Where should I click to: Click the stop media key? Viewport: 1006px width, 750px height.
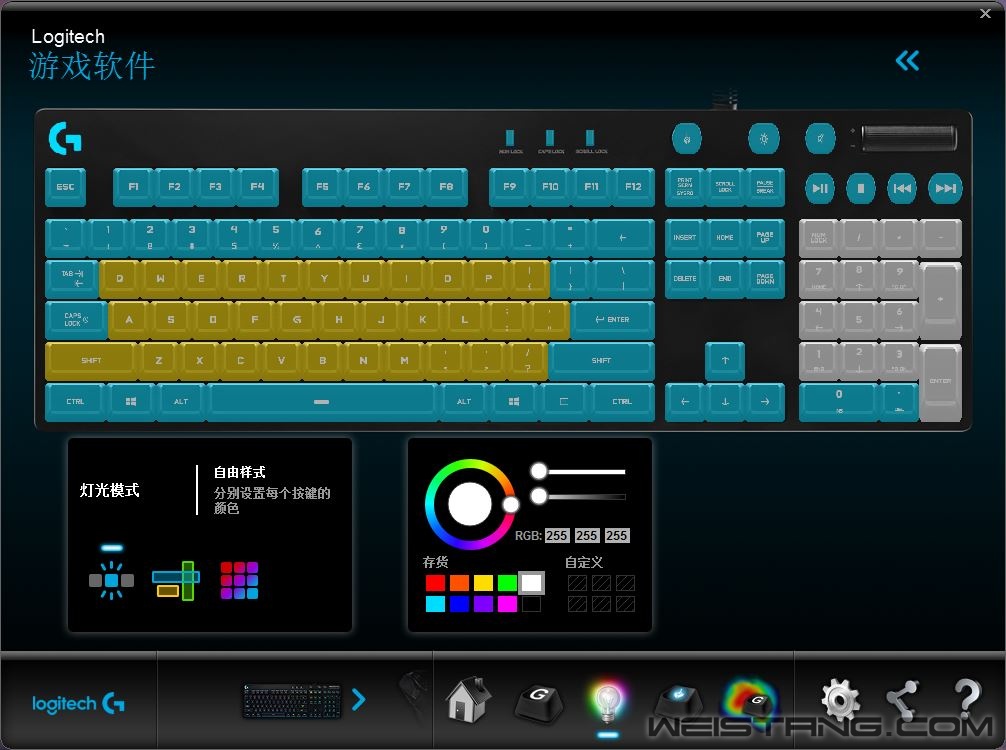tap(861, 188)
